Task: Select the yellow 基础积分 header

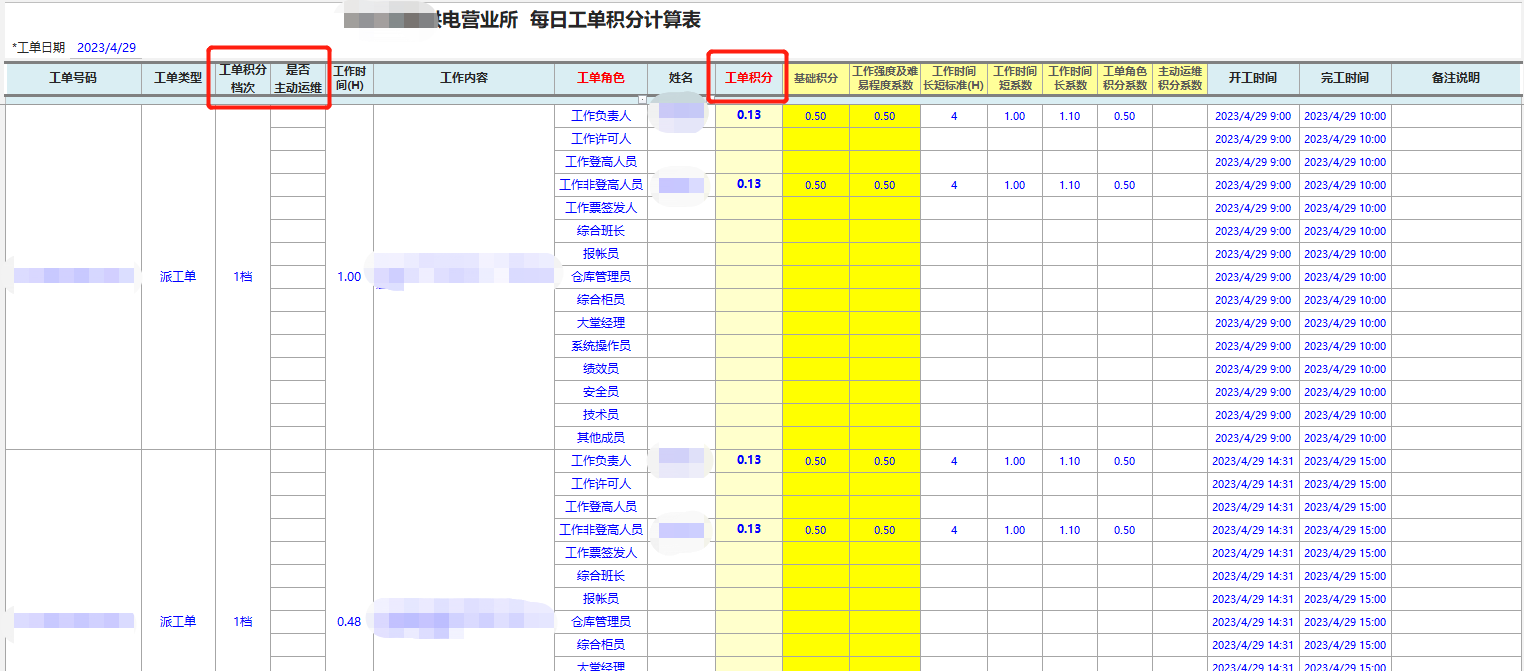Action: tap(816, 78)
